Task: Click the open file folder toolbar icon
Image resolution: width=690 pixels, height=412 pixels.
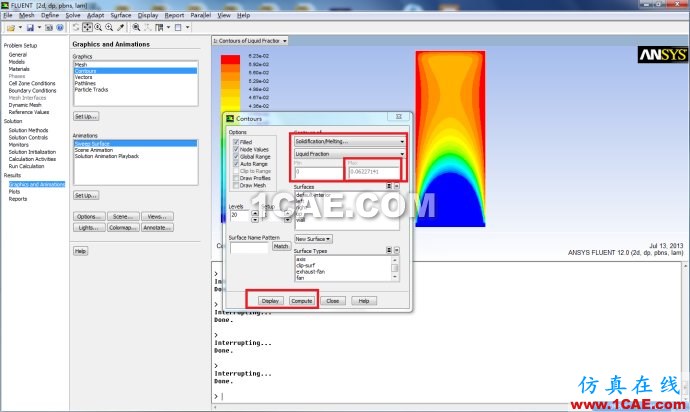Action: click(x=11, y=28)
